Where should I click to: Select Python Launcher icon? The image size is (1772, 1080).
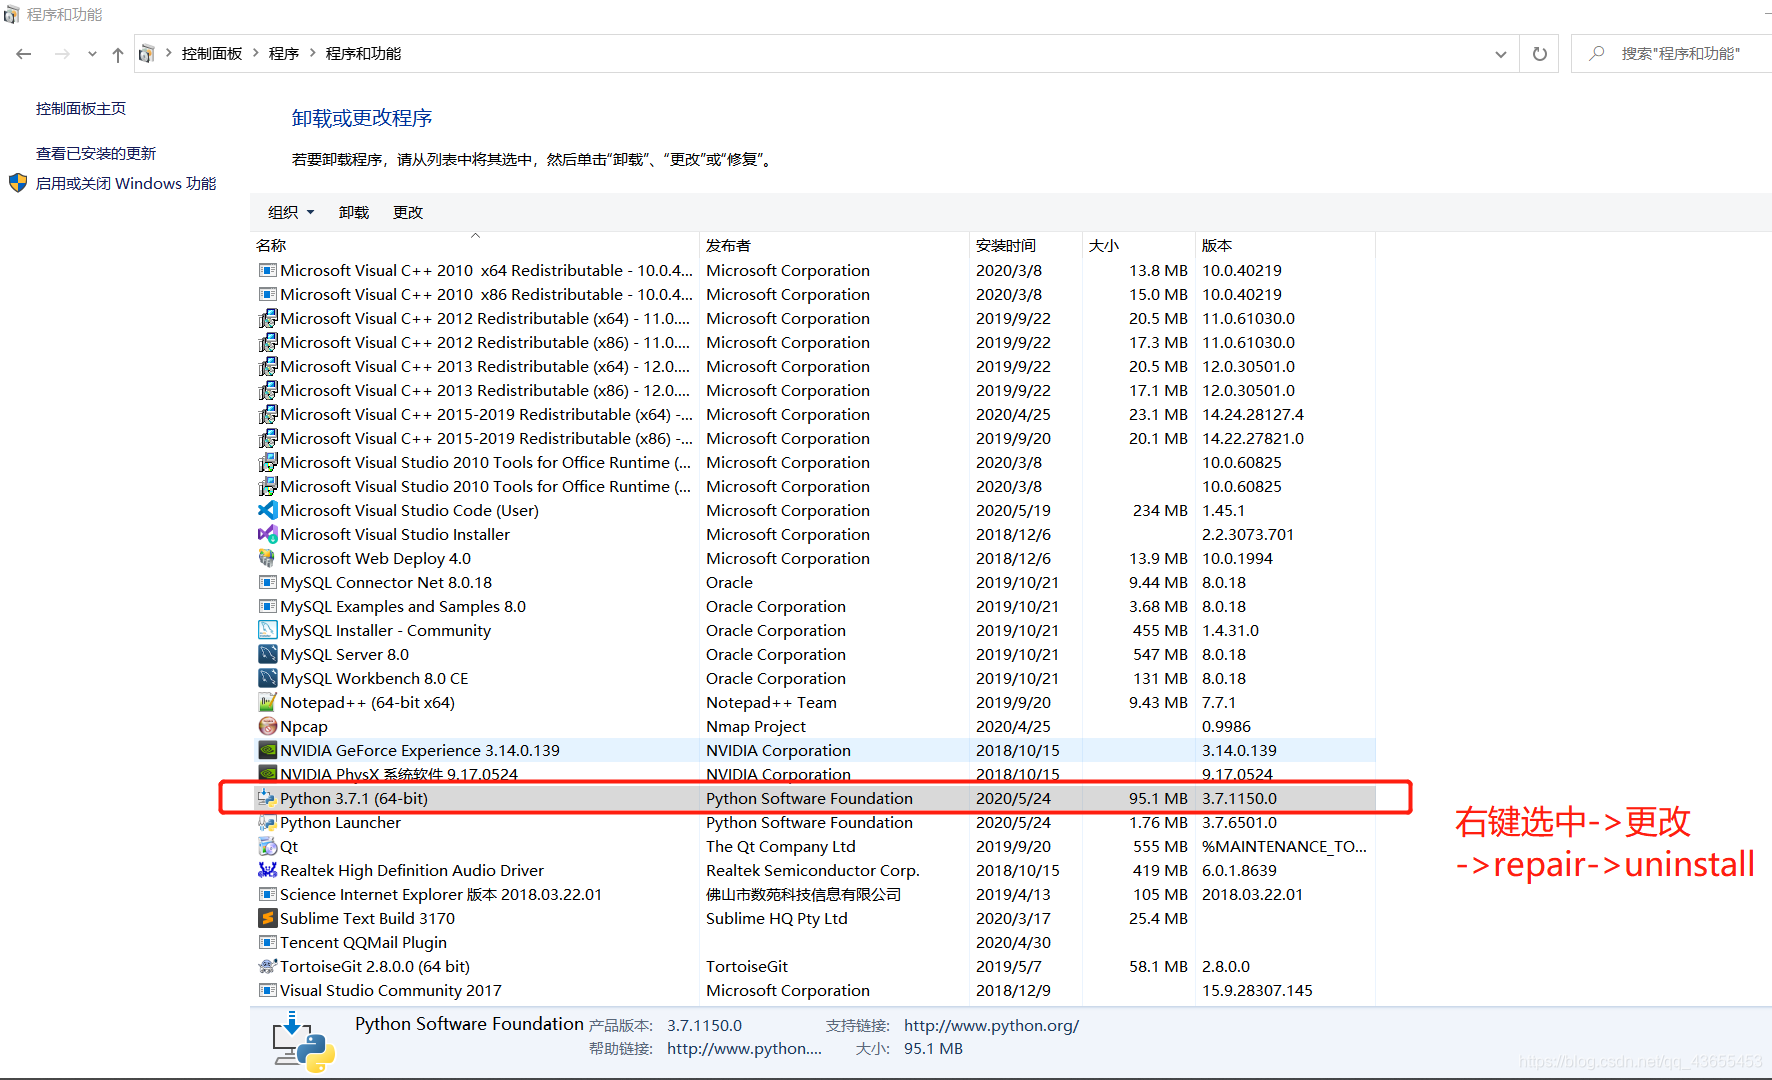pyautogui.click(x=267, y=822)
